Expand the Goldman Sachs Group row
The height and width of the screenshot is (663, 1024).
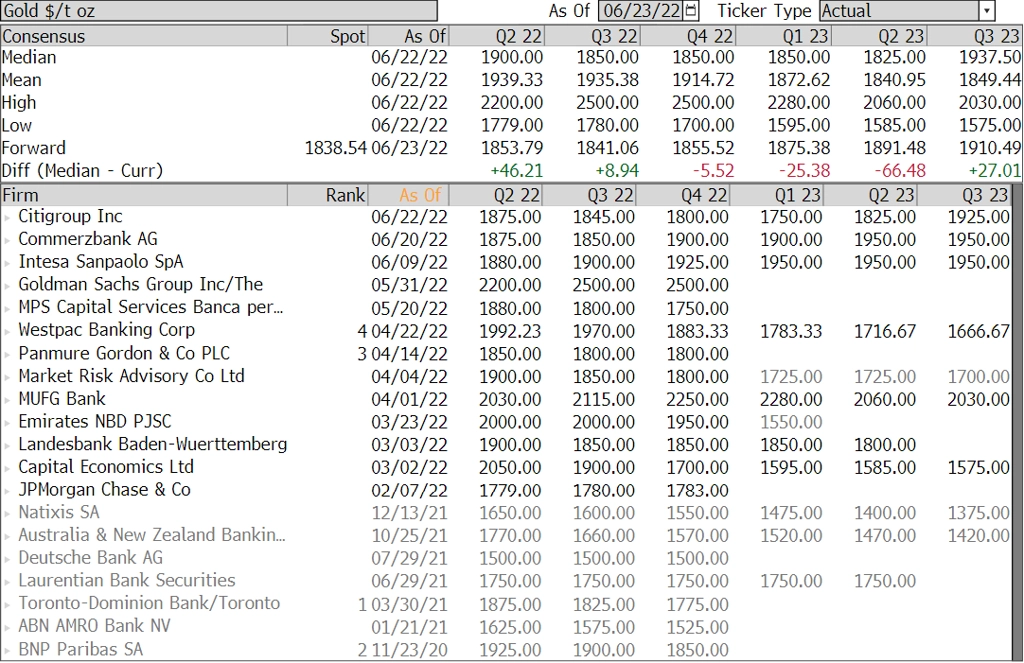(x=7, y=285)
